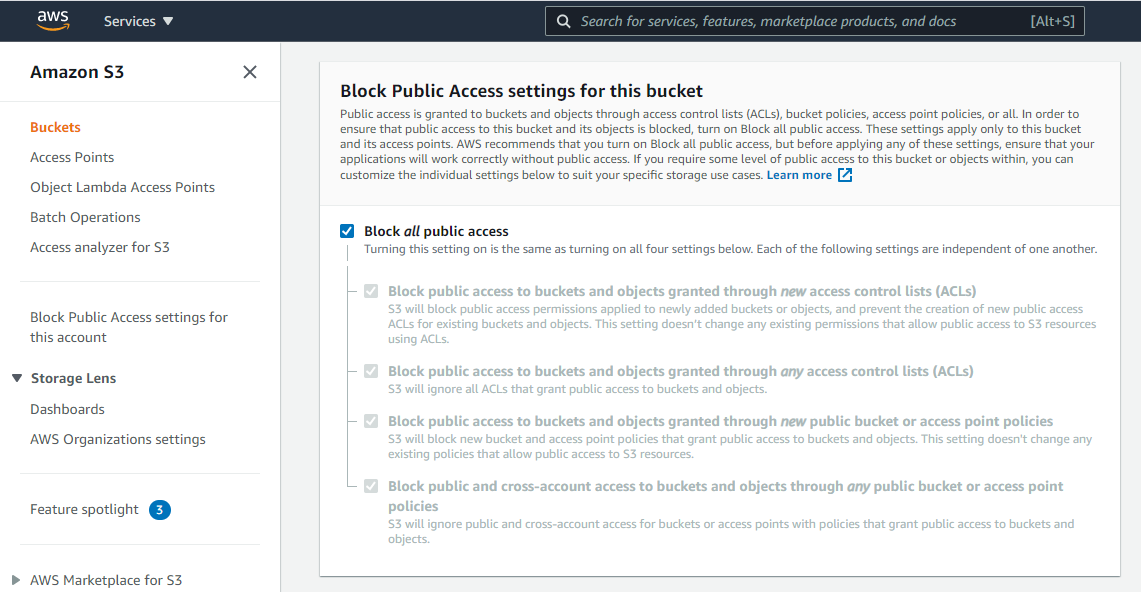Expand AWS Marketplace for S3
The height and width of the screenshot is (592, 1141).
point(16,580)
